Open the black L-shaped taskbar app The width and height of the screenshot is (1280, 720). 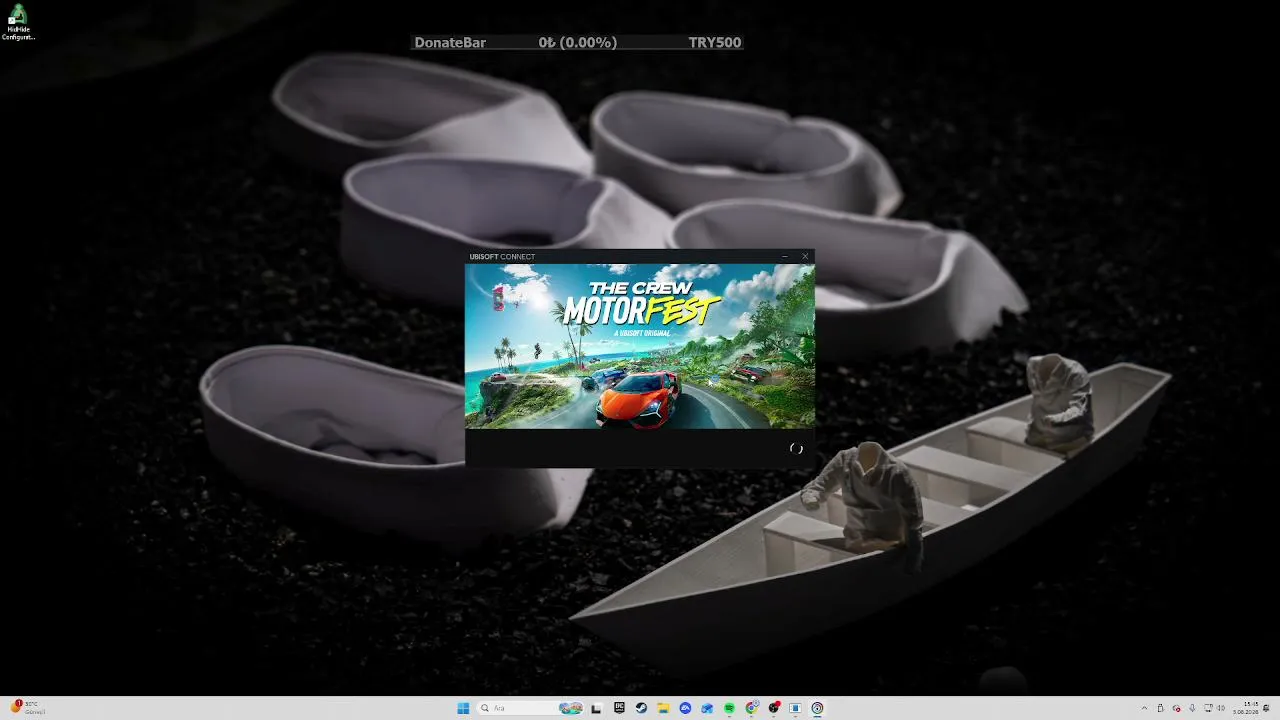click(597, 708)
